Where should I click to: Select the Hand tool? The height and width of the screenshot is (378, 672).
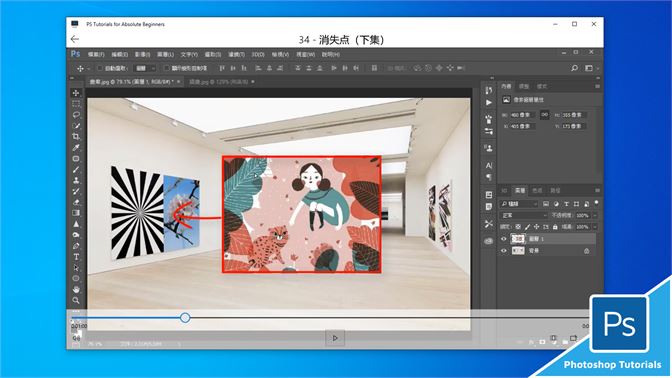pyautogui.click(x=76, y=290)
